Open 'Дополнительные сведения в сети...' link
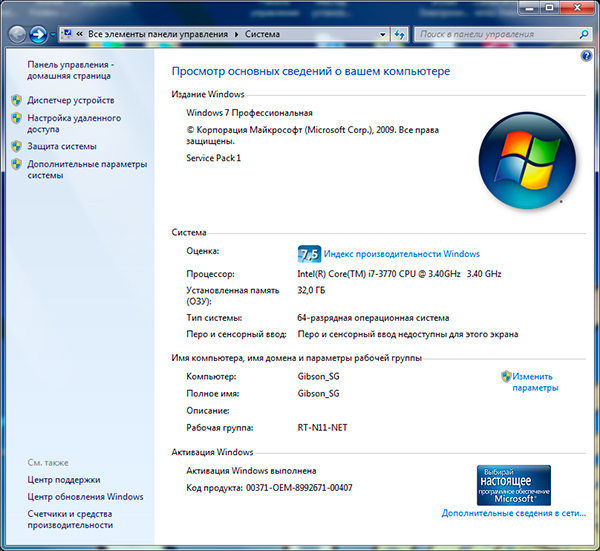Viewport: 600px width, 551px height. [x=514, y=513]
